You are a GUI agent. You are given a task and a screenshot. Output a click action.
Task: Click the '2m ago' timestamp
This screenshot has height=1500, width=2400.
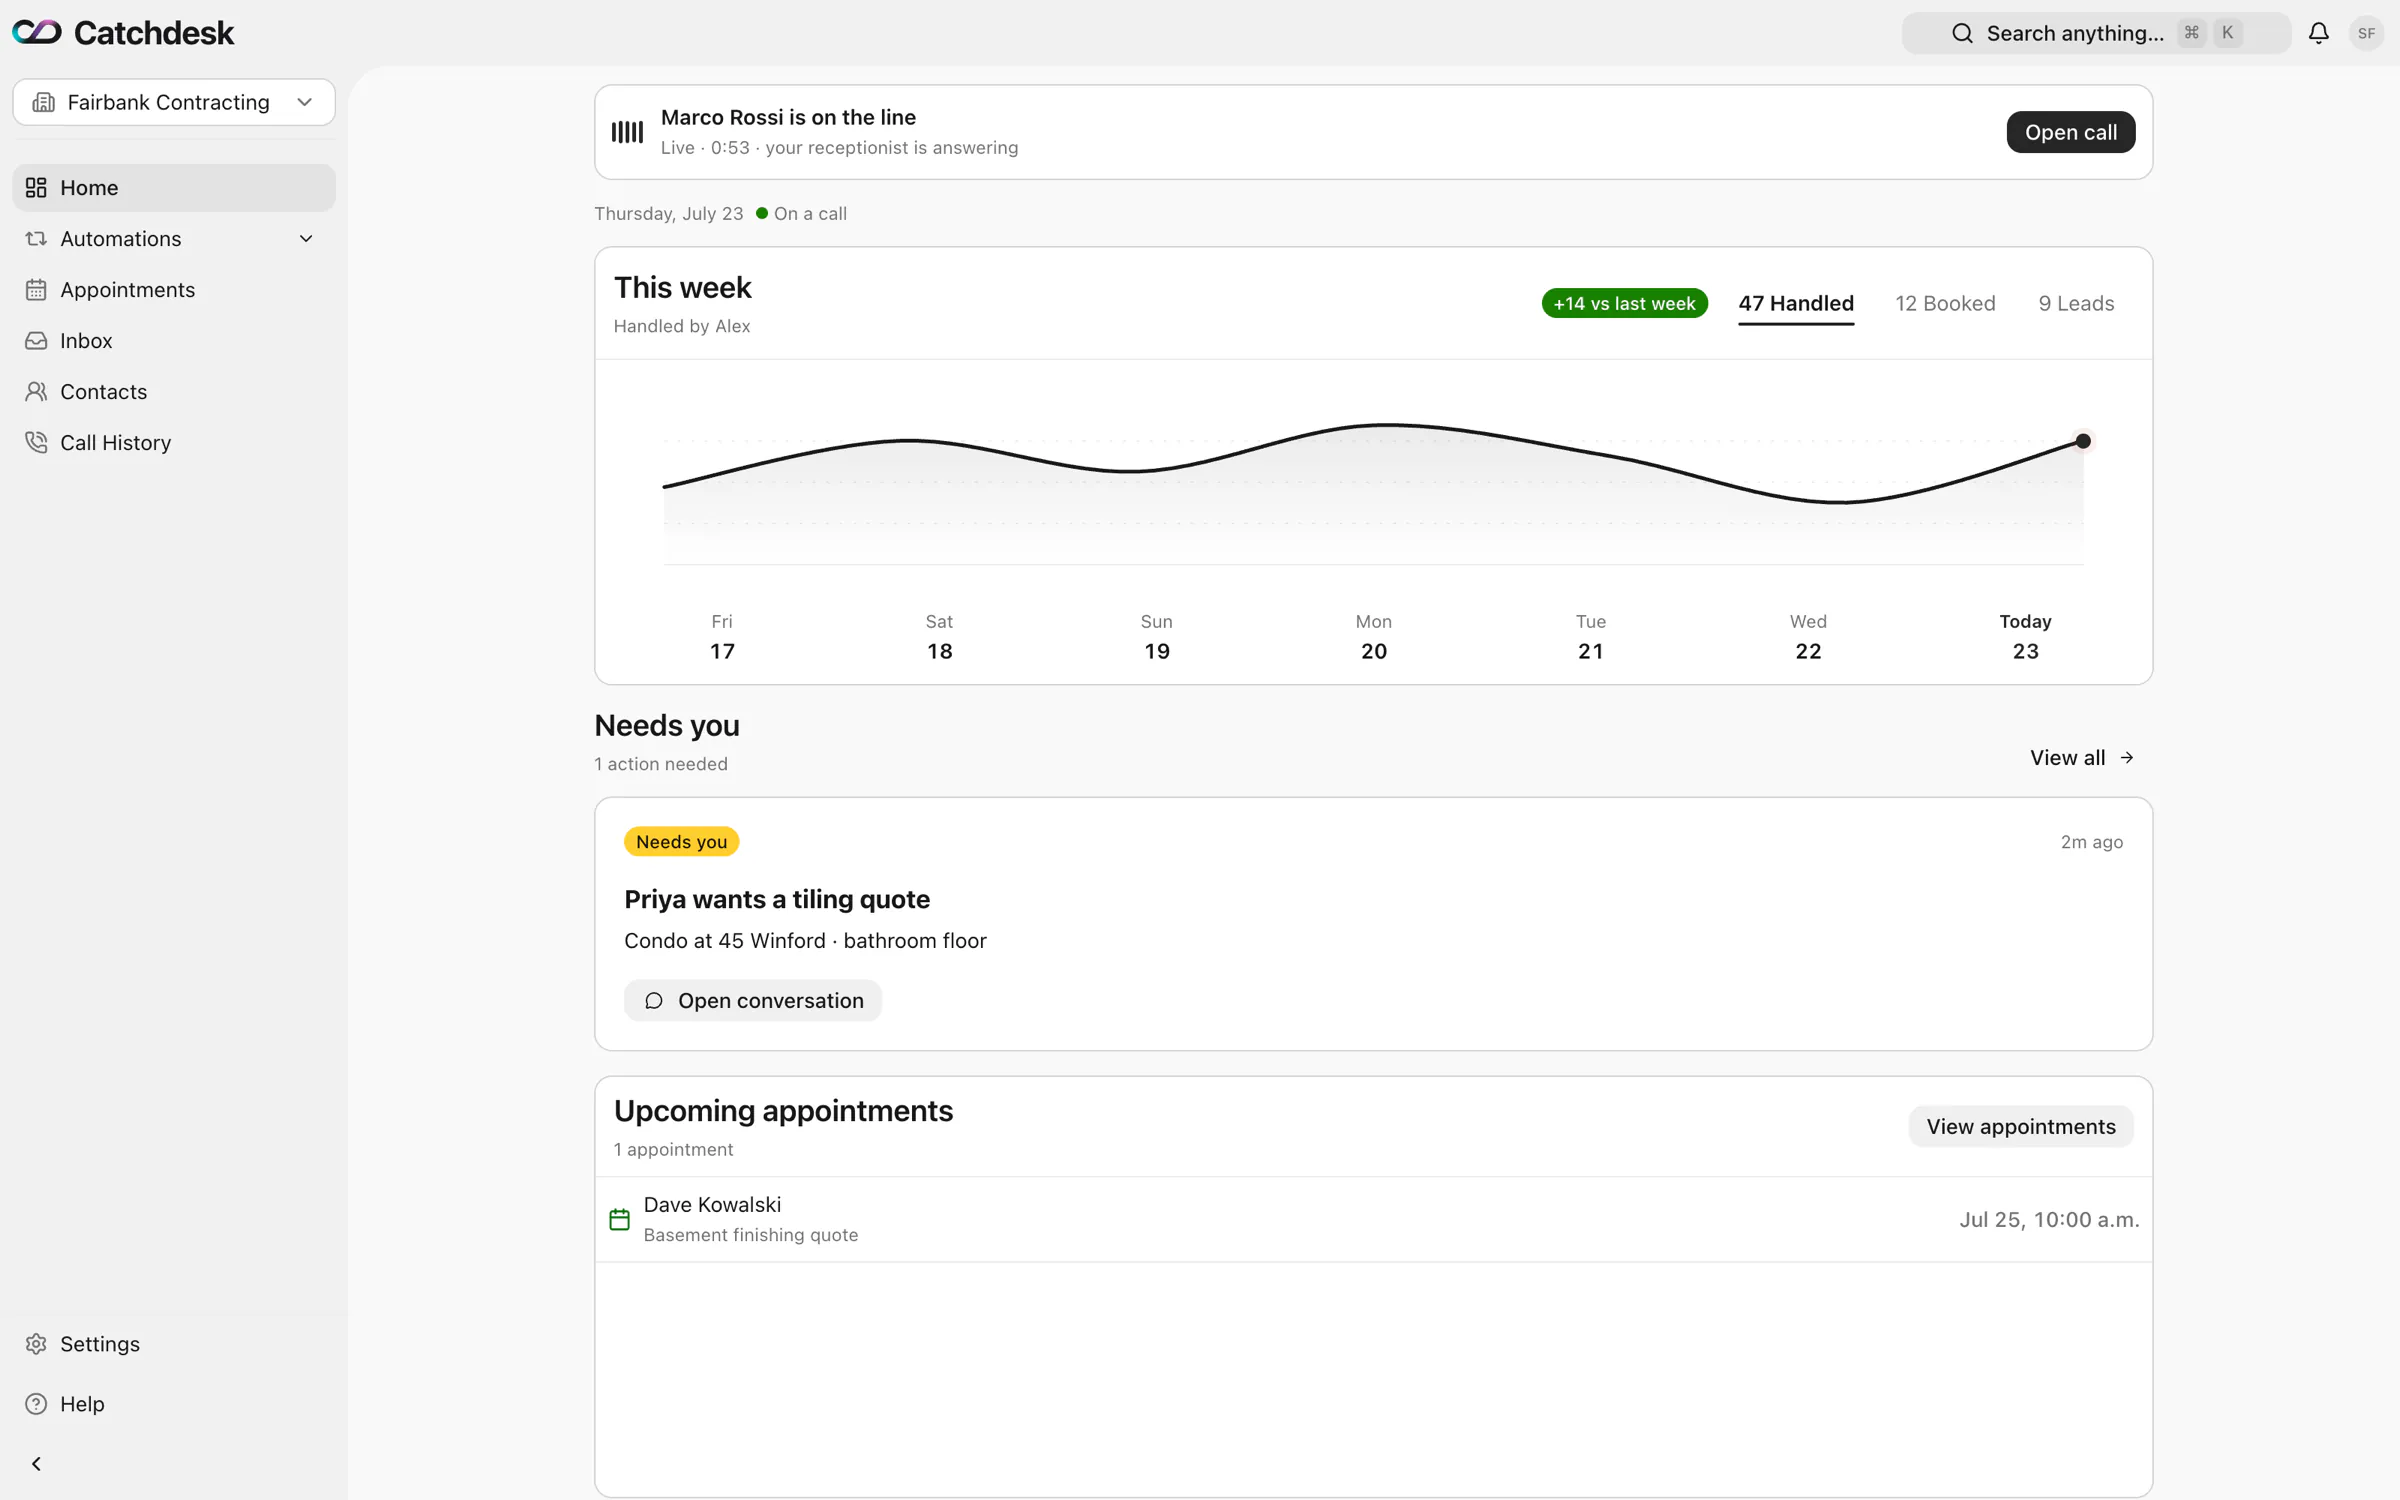click(2091, 842)
